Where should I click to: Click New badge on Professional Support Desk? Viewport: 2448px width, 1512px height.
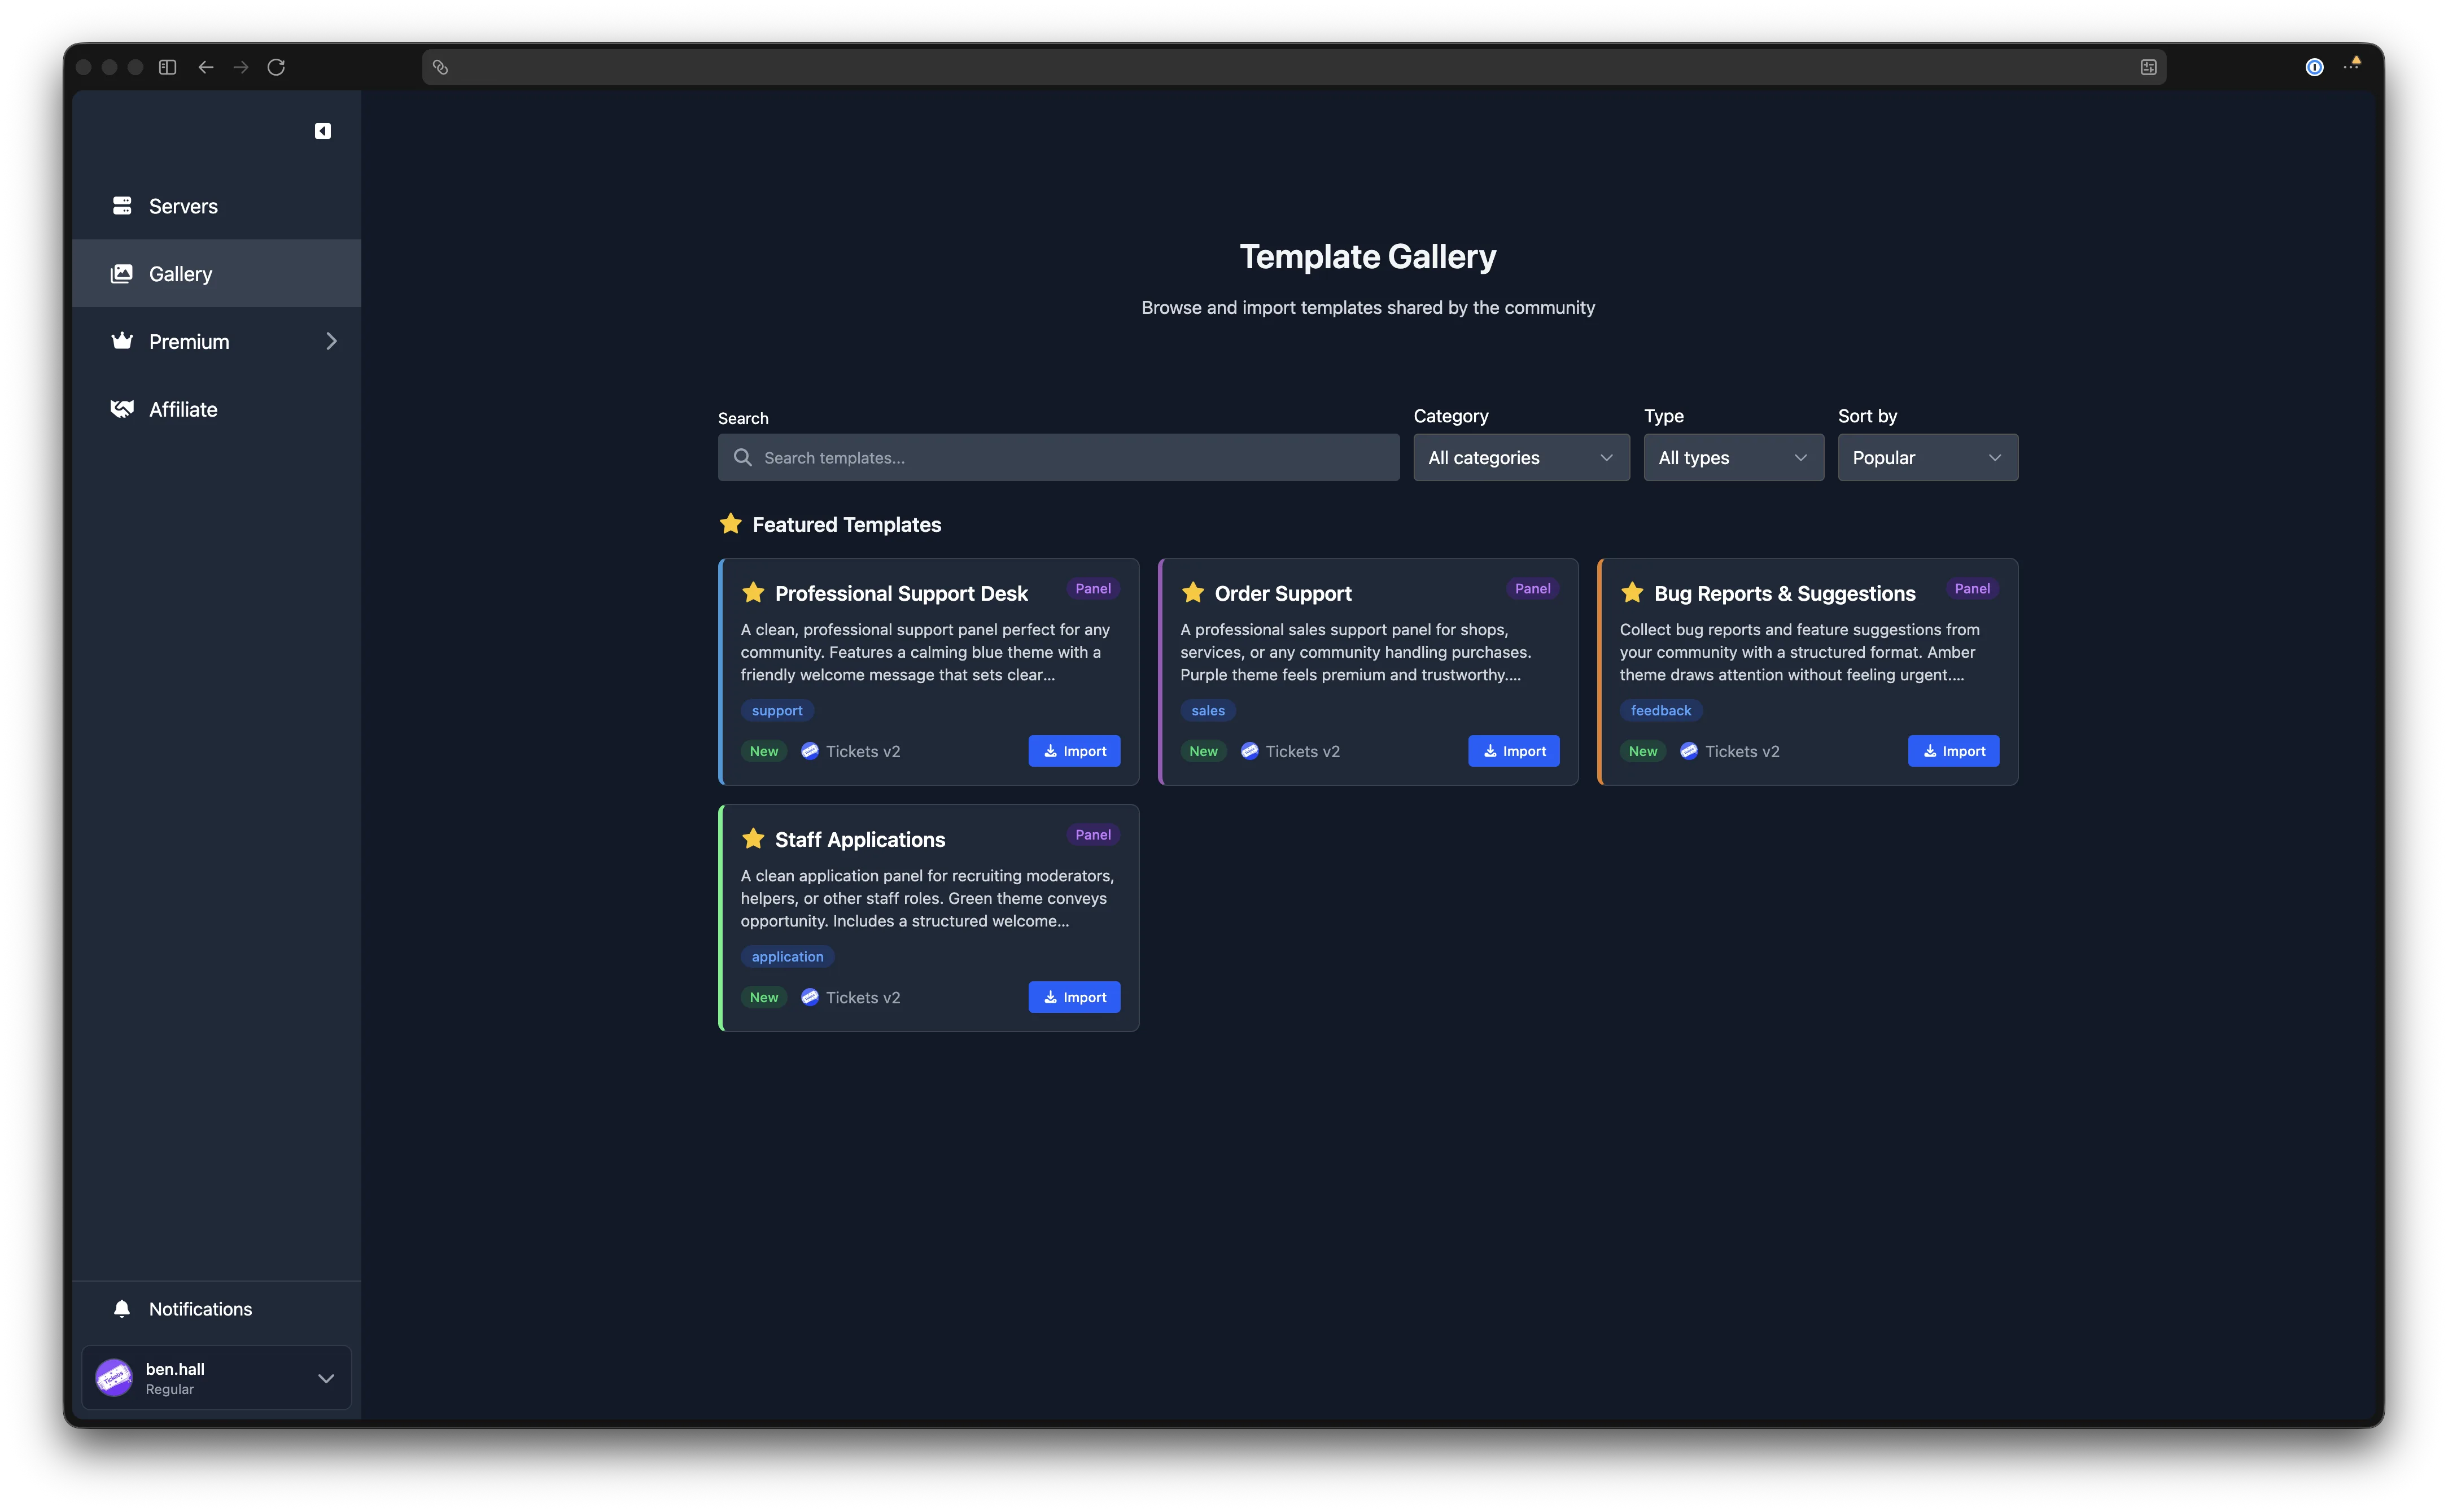(764, 751)
